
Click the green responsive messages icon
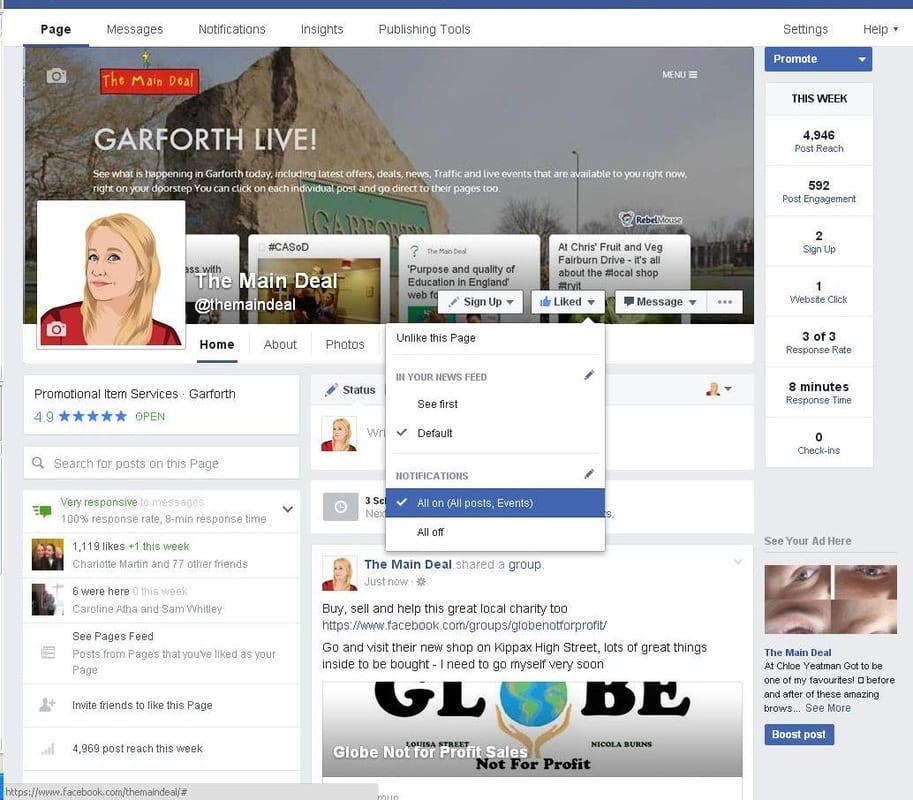[x=42, y=511]
